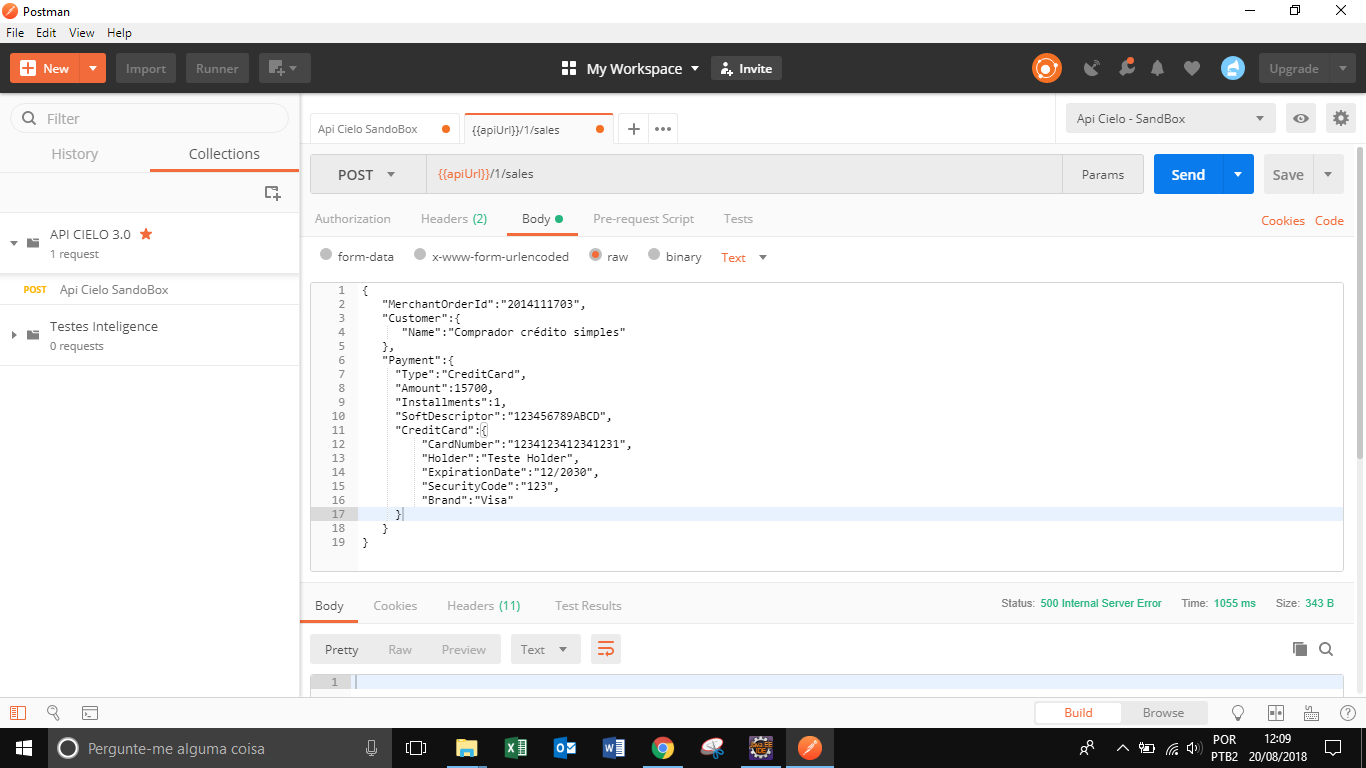Open the Text body type dropdown
Viewport: 1366px width, 768px height.
pyautogui.click(x=744, y=257)
